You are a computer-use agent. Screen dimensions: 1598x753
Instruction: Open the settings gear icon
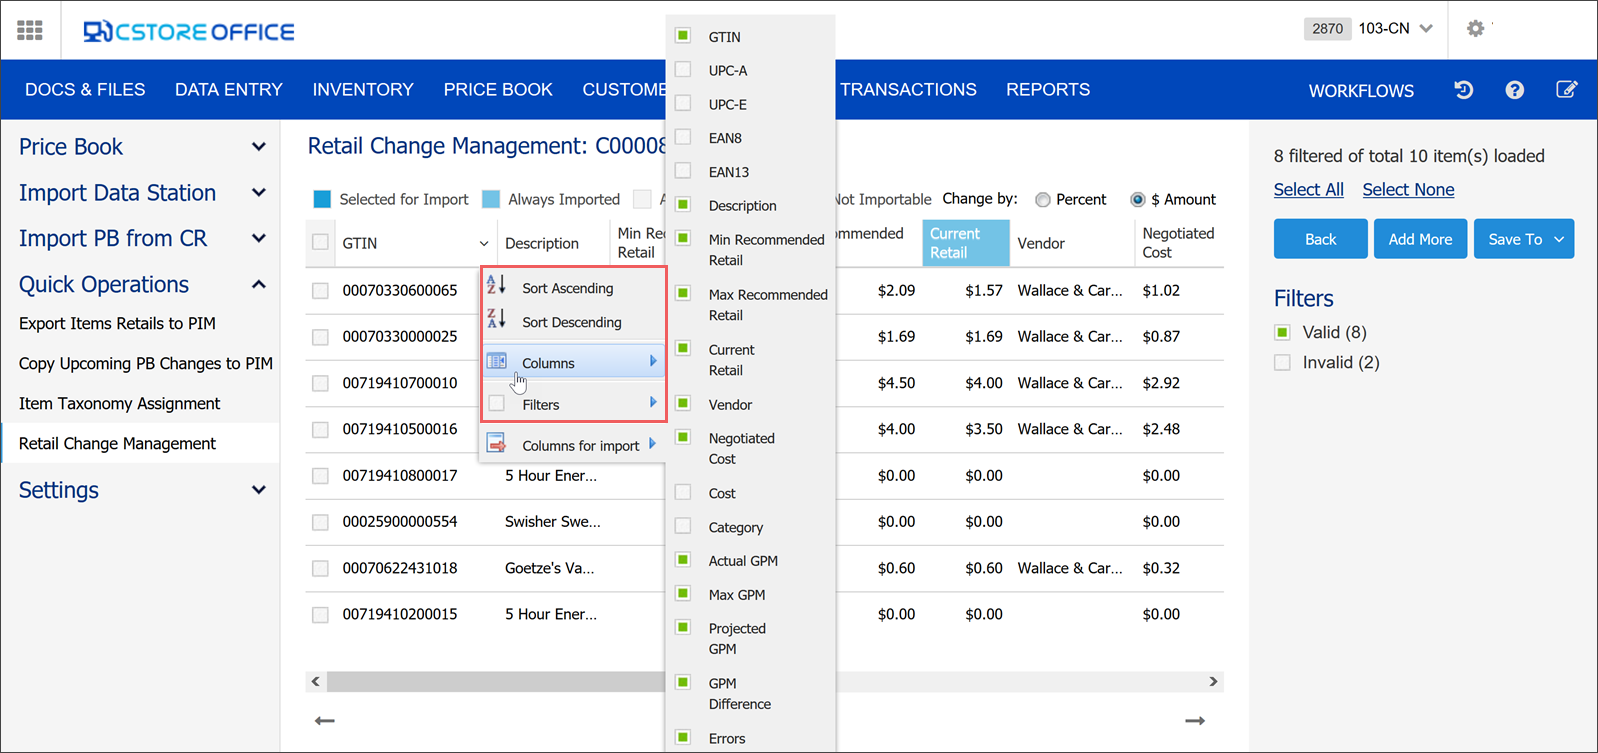pos(1475,29)
